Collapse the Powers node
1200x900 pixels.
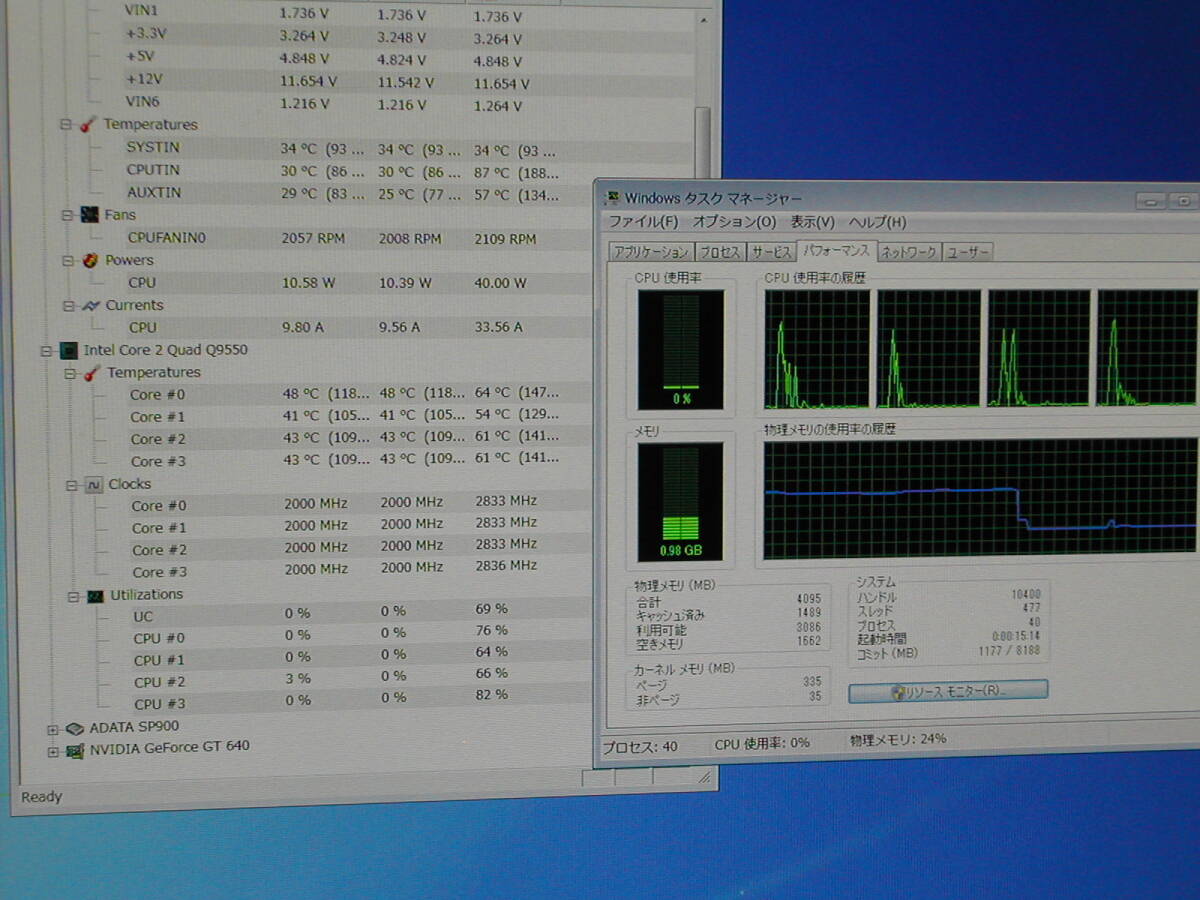coord(68,260)
